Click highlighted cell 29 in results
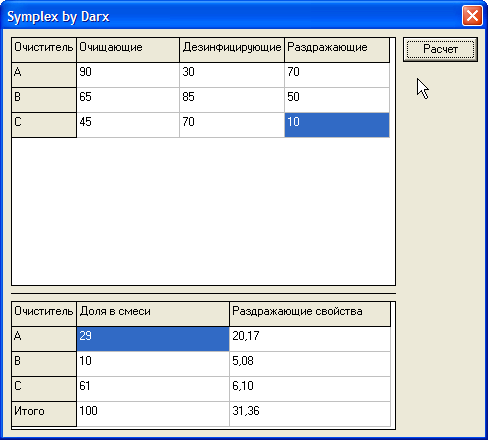The image size is (488, 440). 153,339
